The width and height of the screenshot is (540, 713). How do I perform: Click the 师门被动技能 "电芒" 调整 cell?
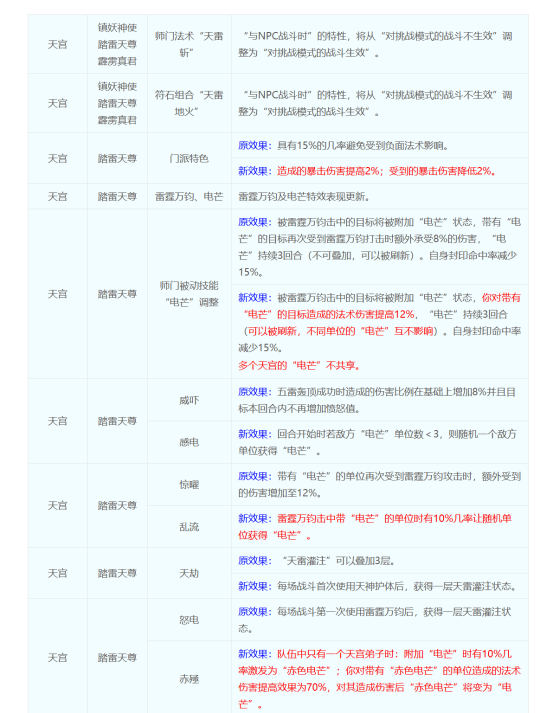click(x=189, y=294)
